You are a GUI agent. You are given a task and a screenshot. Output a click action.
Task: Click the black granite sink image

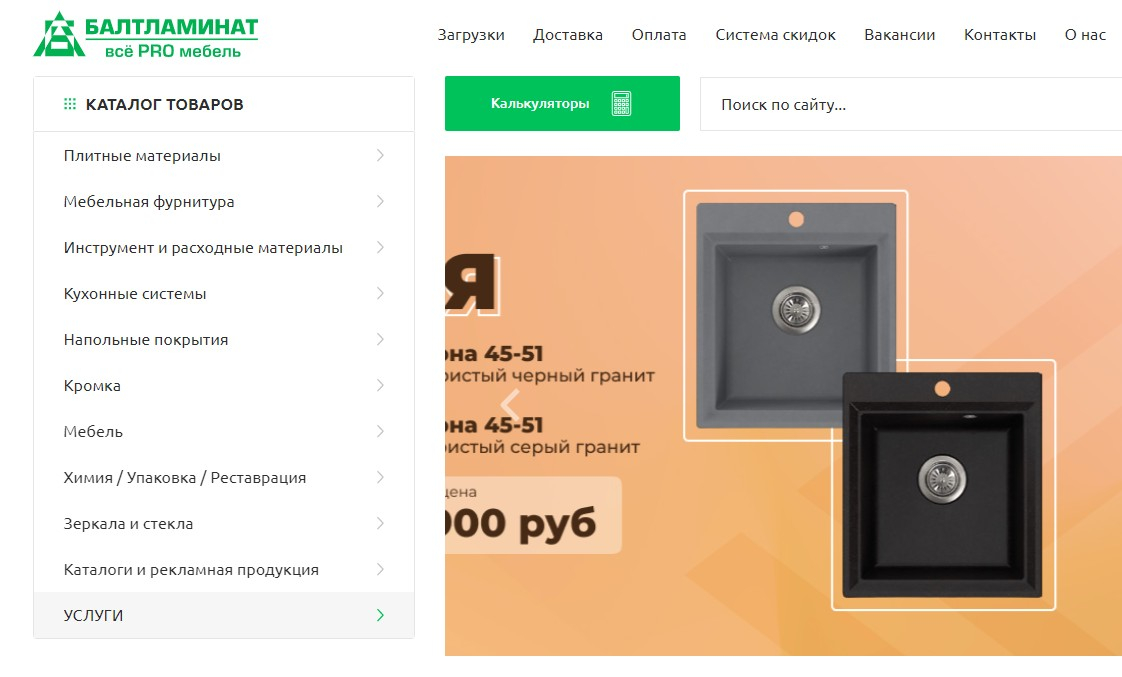[942, 484]
